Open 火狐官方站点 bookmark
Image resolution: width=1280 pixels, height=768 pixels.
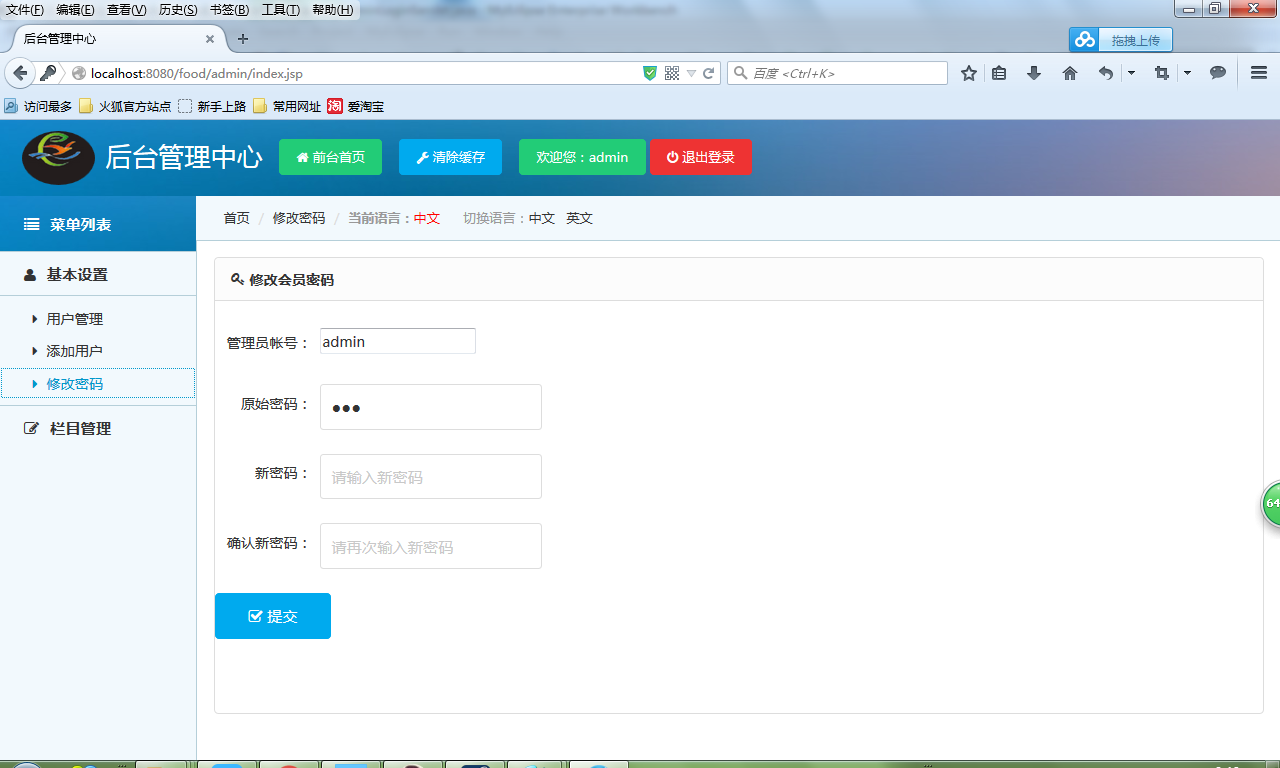click(x=125, y=106)
